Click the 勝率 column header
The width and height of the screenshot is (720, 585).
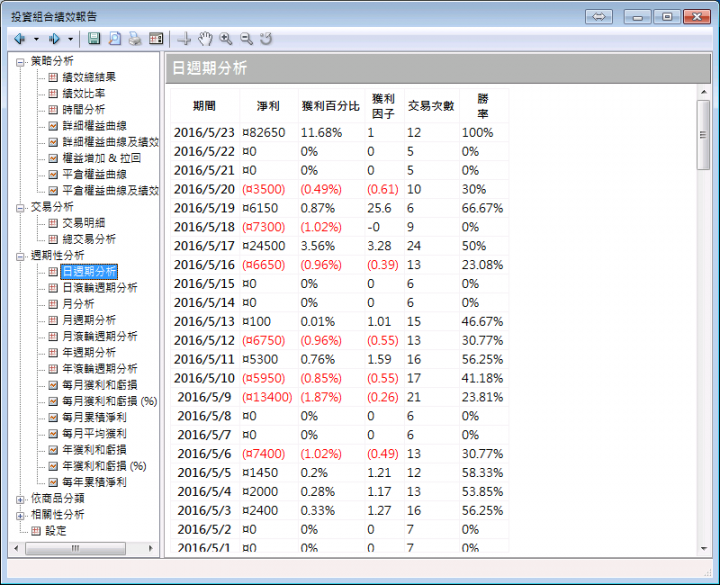coord(483,106)
